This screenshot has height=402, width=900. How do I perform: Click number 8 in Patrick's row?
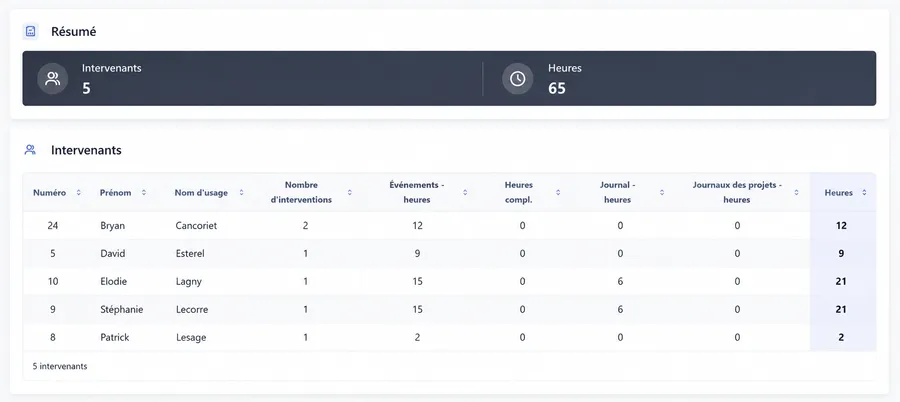coord(53,337)
